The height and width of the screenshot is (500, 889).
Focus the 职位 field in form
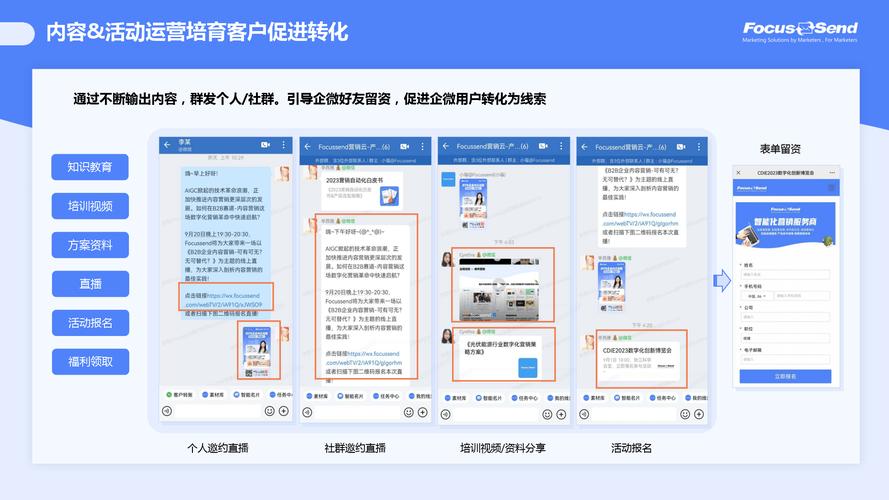click(786, 338)
